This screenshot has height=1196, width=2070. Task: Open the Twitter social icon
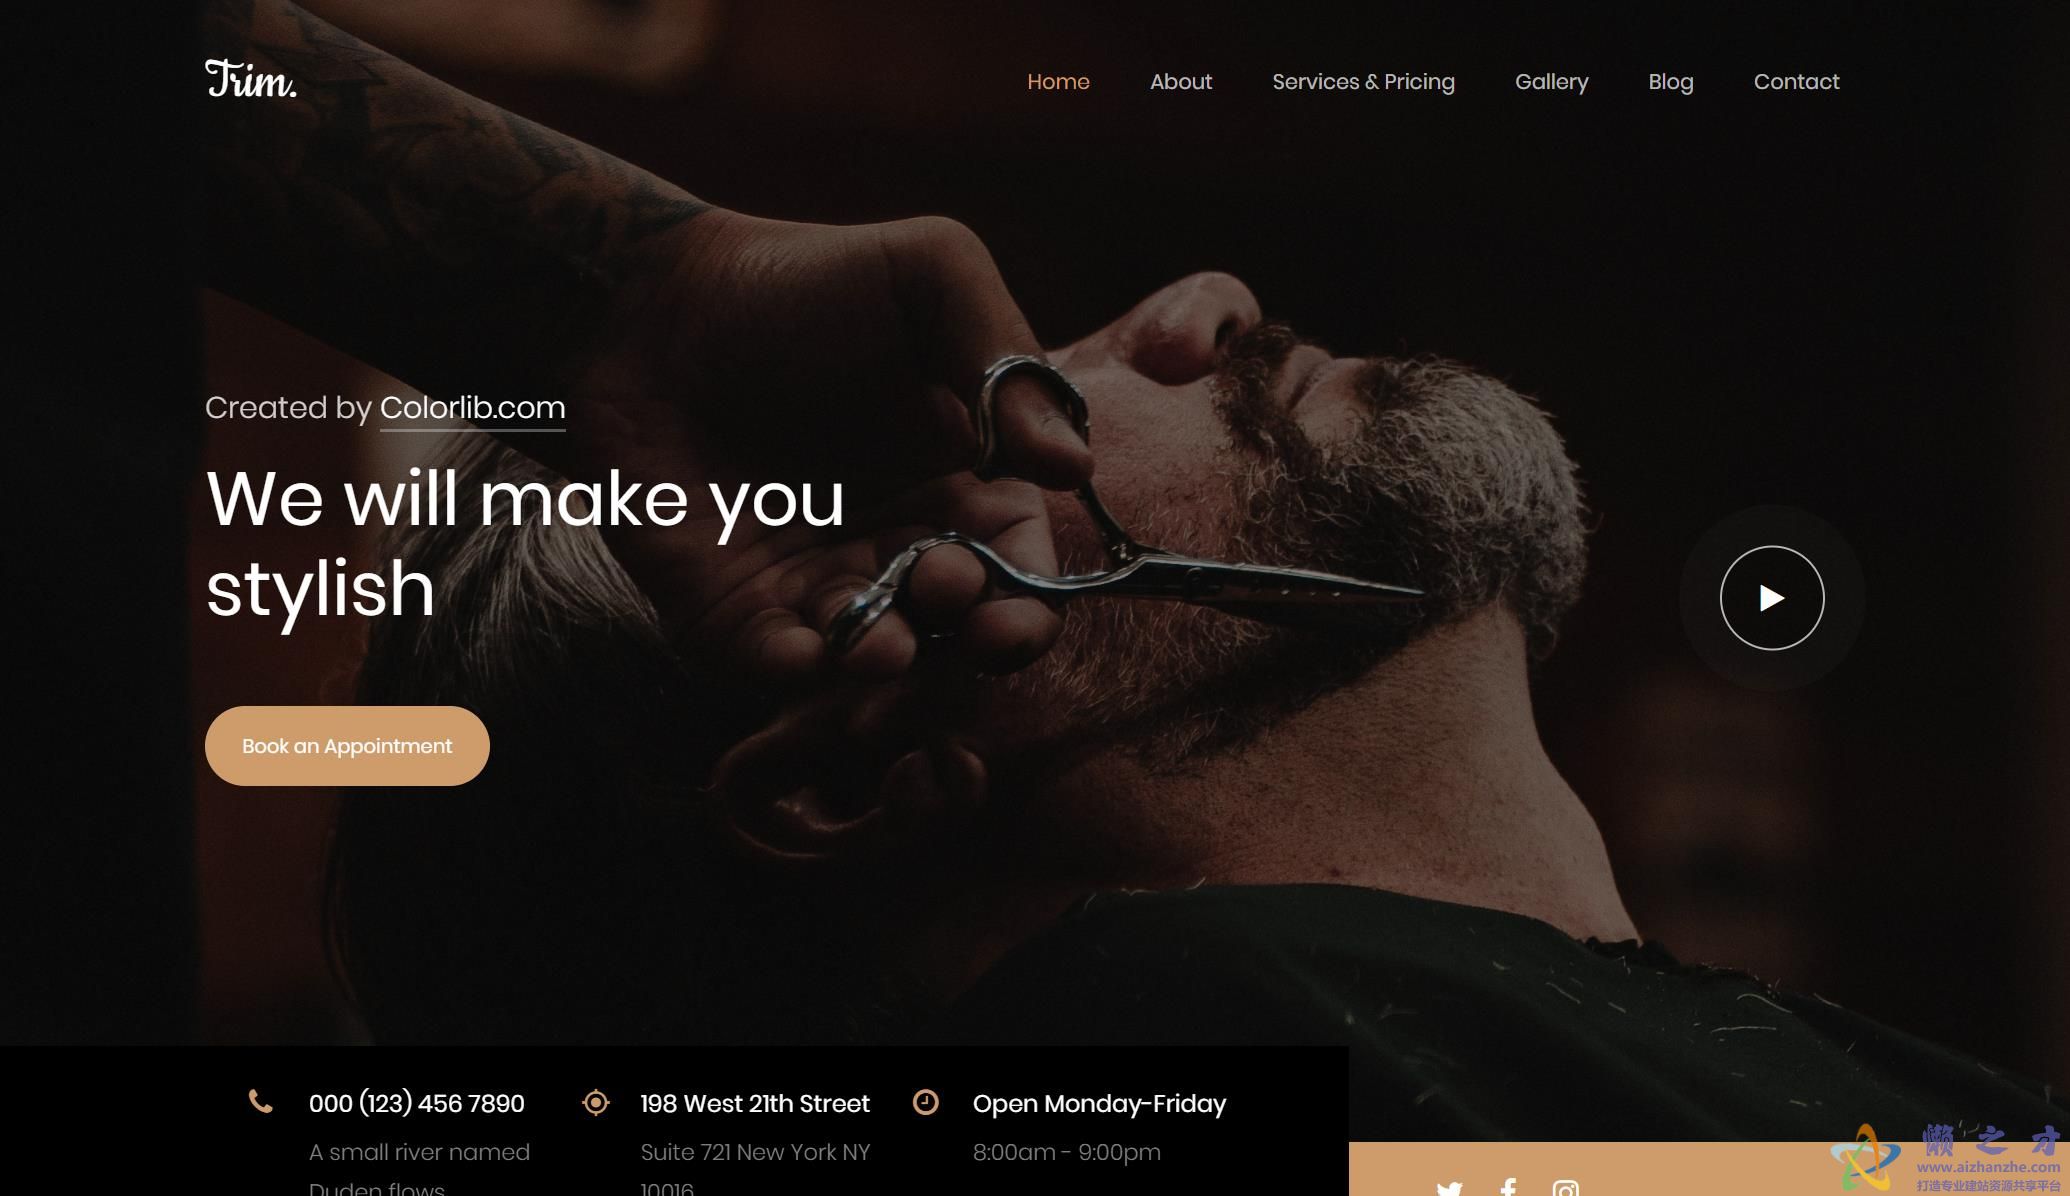pos(1449,1188)
